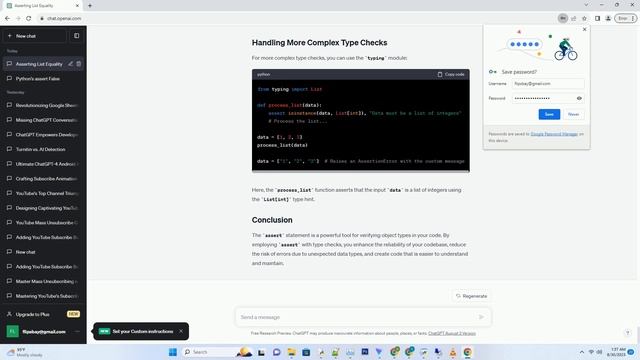The width and height of the screenshot is (640, 360).
Task: Dismiss the Set your Custom instructions tooltip
Action: 181,331
